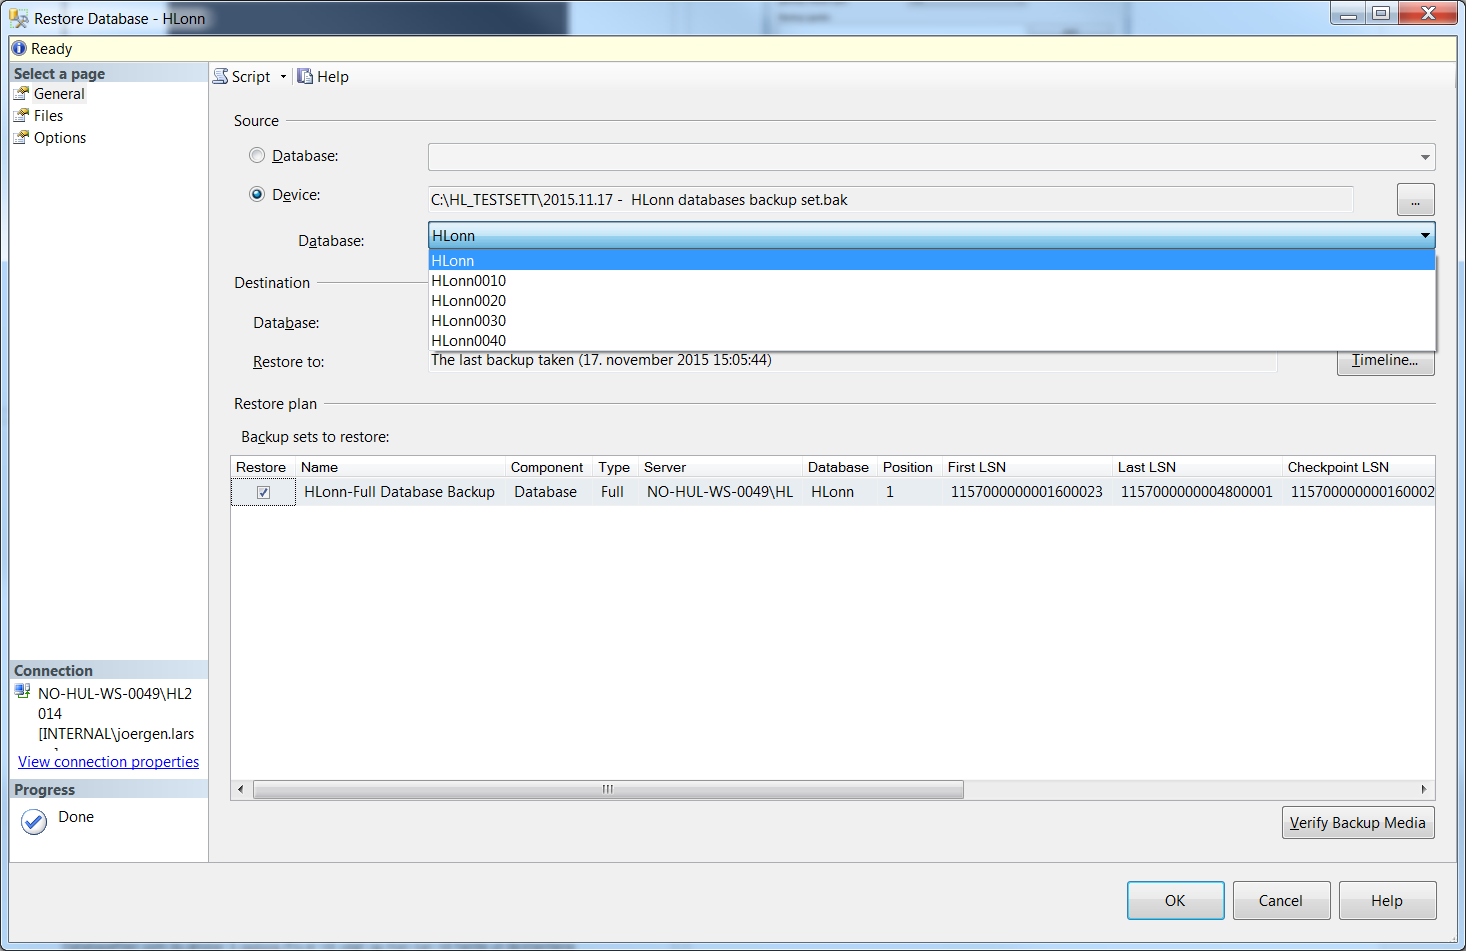Click the browse device ellipsis button
This screenshot has height=951, width=1466.
tap(1415, 199)
